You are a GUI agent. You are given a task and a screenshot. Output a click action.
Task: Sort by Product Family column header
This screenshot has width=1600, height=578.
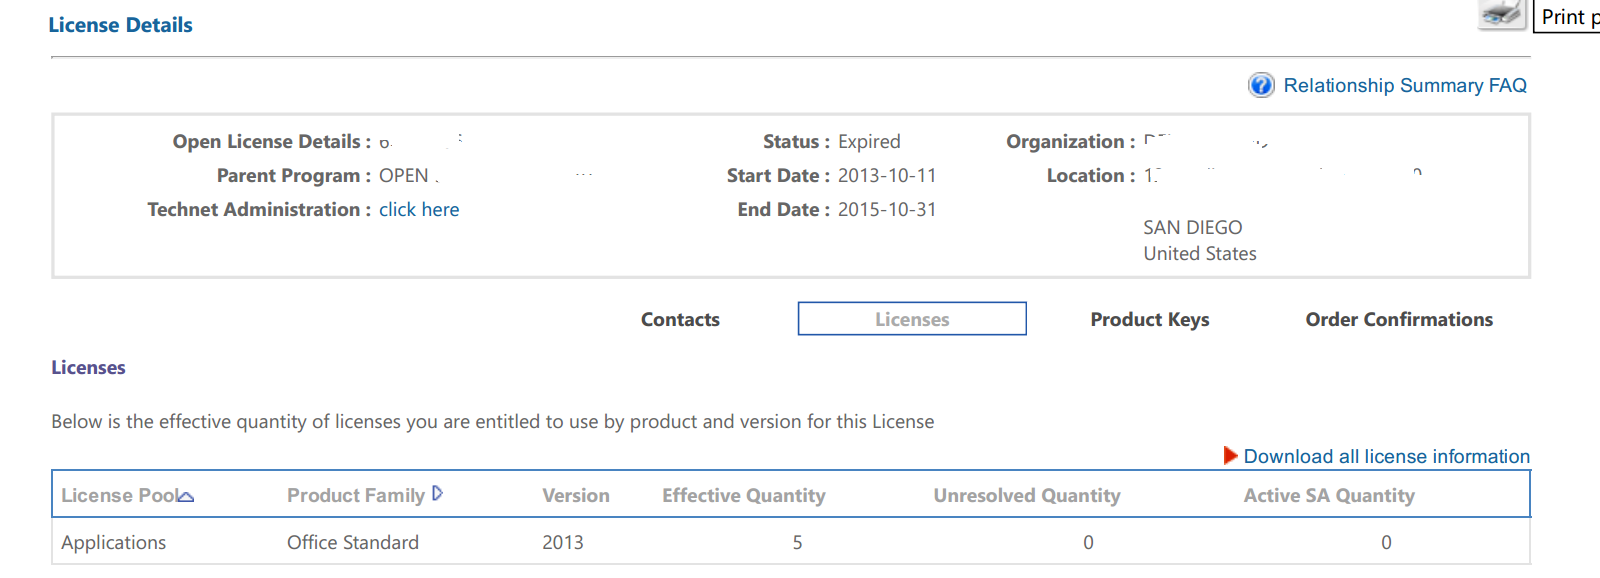click(x=356, y=496)
